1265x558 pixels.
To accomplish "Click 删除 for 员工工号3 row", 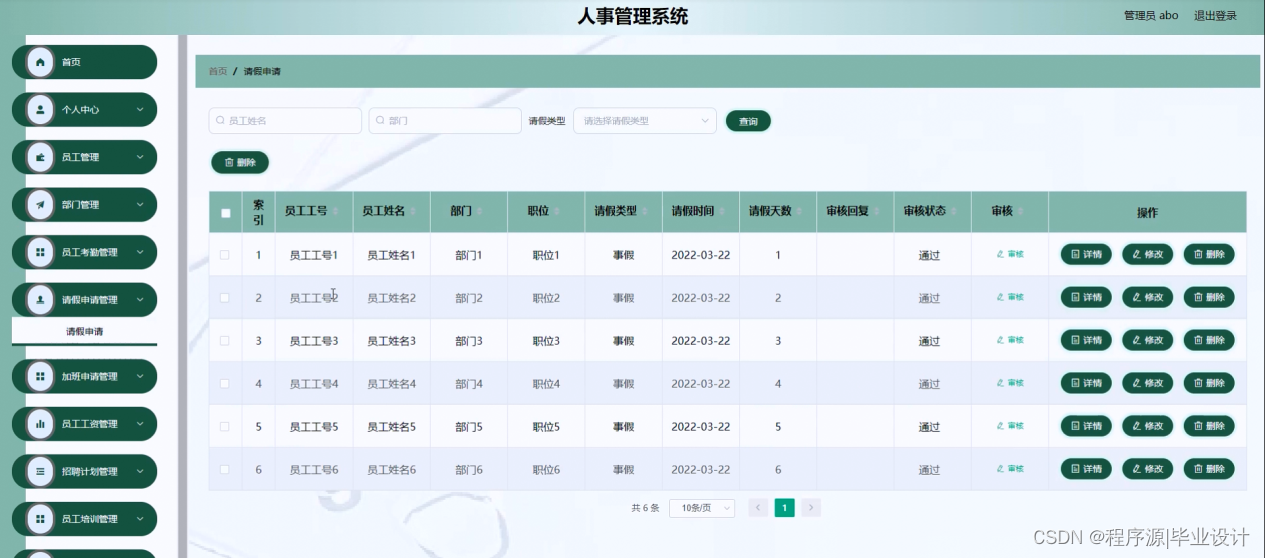I will (1209, 341).
